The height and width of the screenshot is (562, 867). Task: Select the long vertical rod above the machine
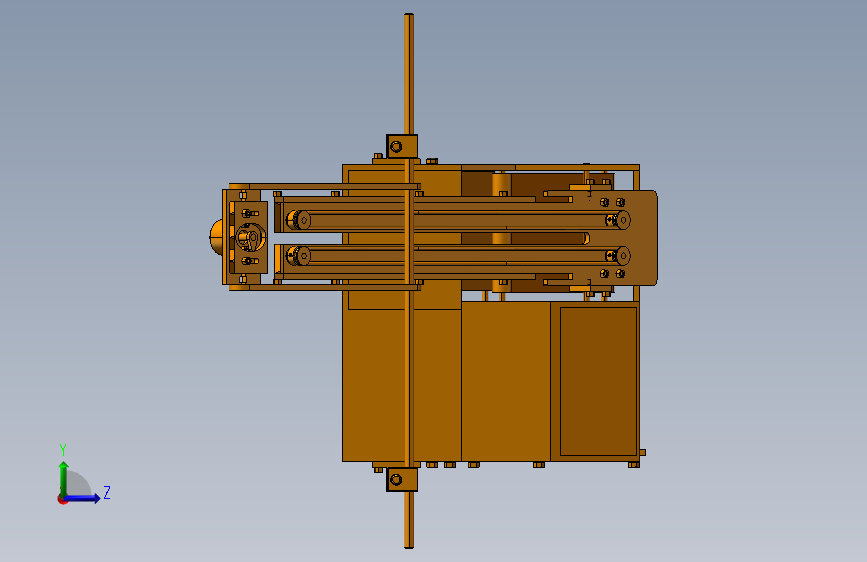(x=409, y=73)
